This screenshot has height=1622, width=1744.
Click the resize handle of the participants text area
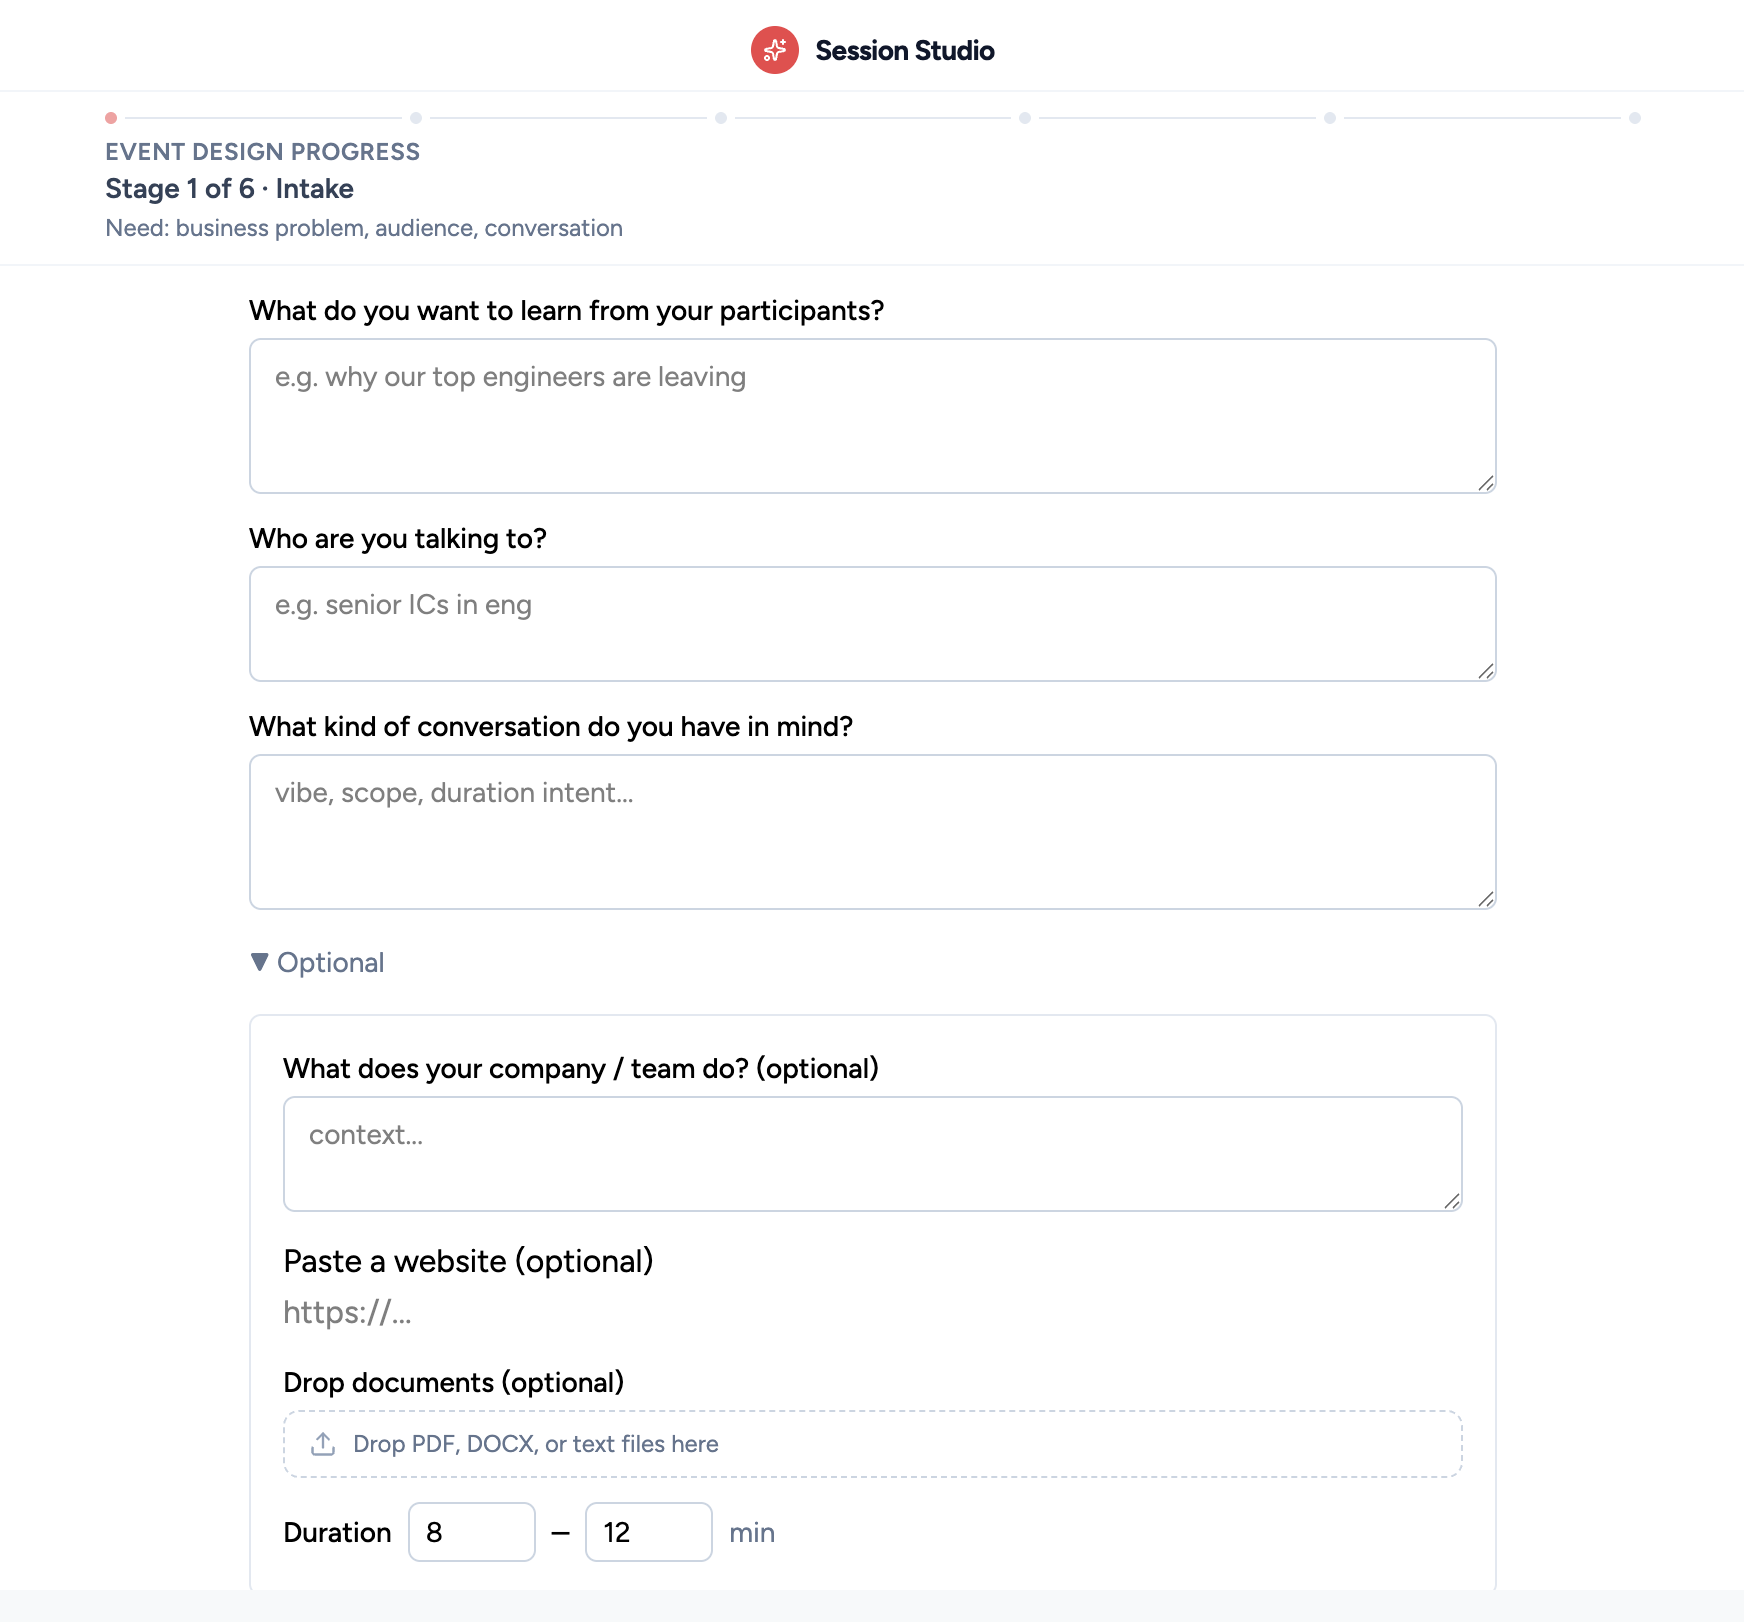pos(1486,483)
